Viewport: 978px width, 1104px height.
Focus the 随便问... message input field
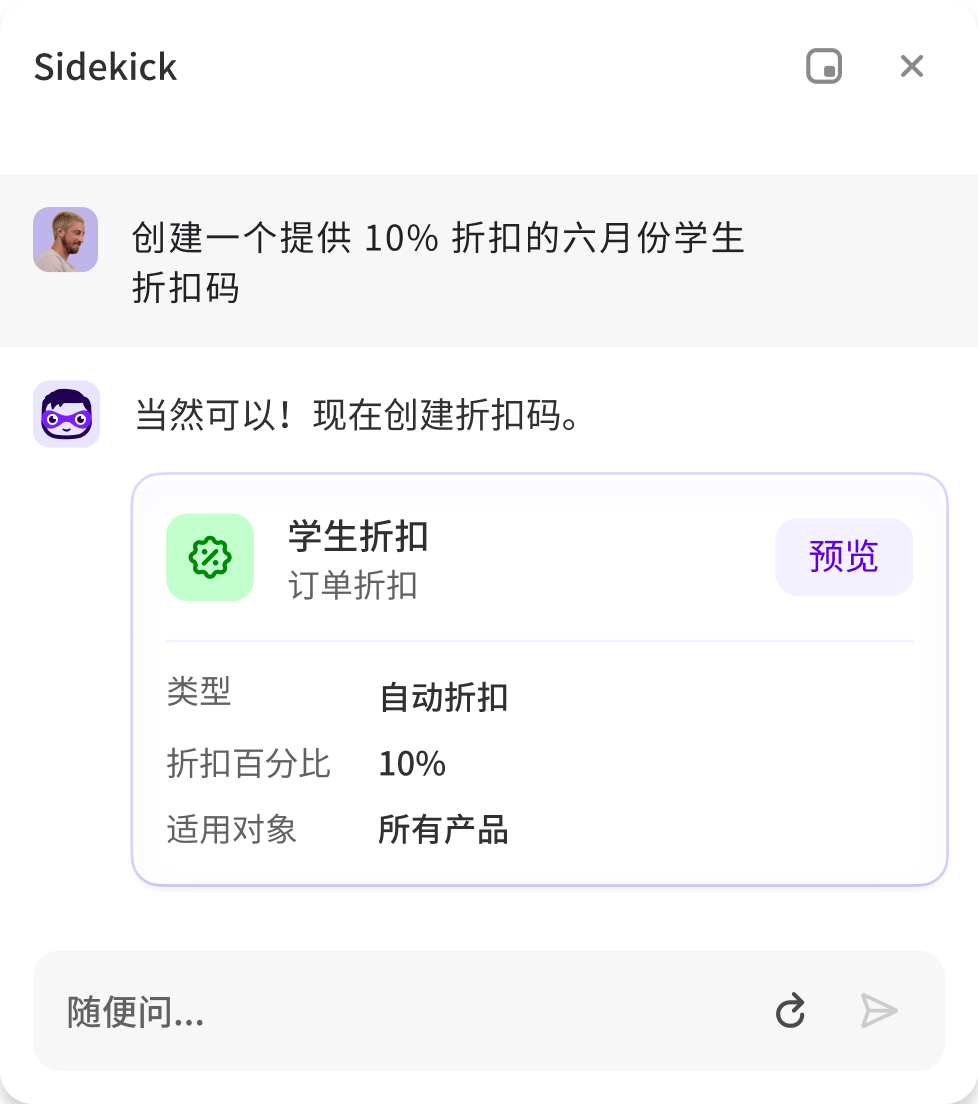coord(400,1012)
